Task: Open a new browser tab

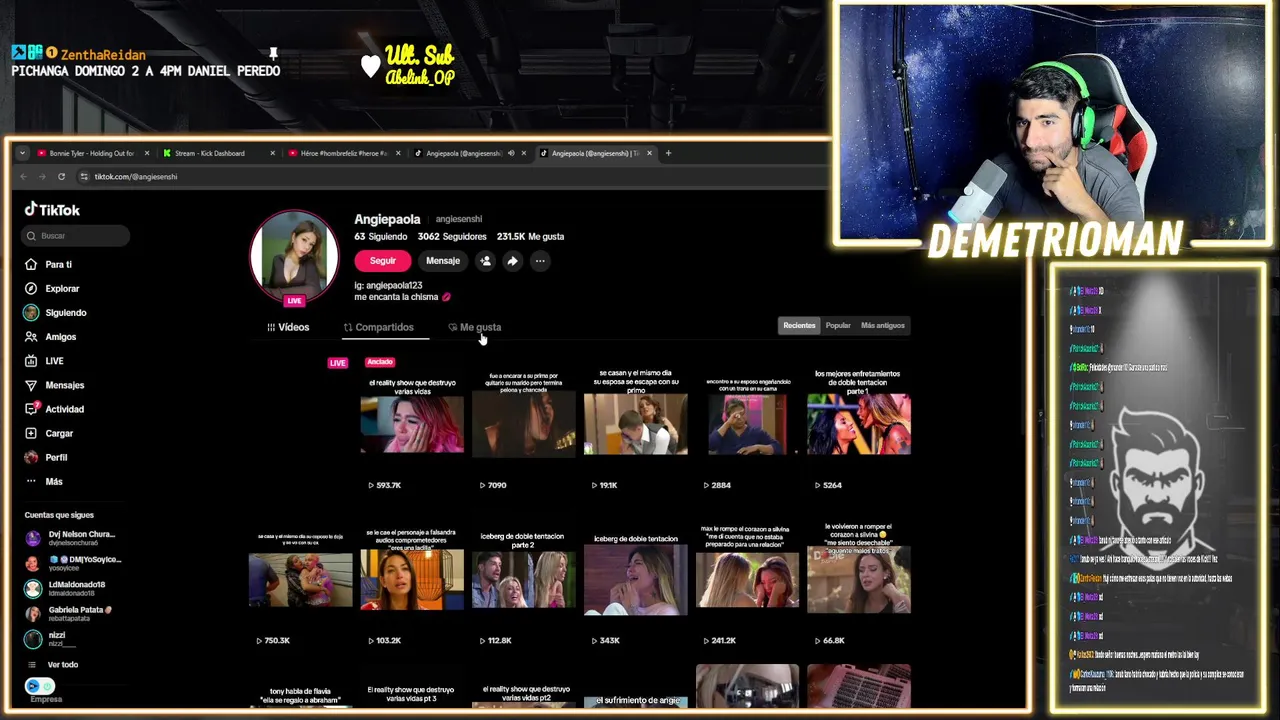Action: tap(669, 153)
